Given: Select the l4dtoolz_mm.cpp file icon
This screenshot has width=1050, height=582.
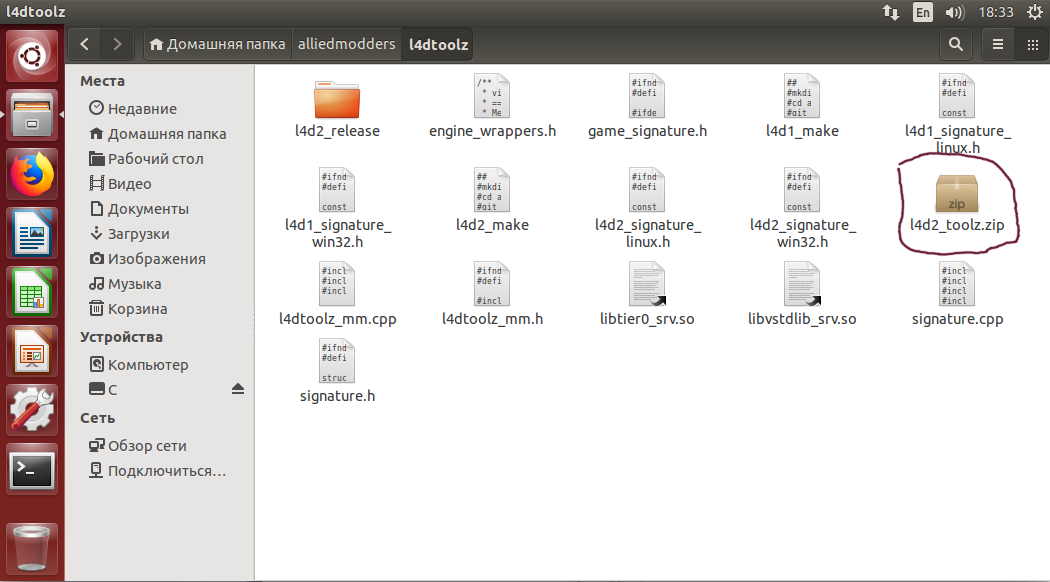Looking at the screenshot, I should [337, 284].
